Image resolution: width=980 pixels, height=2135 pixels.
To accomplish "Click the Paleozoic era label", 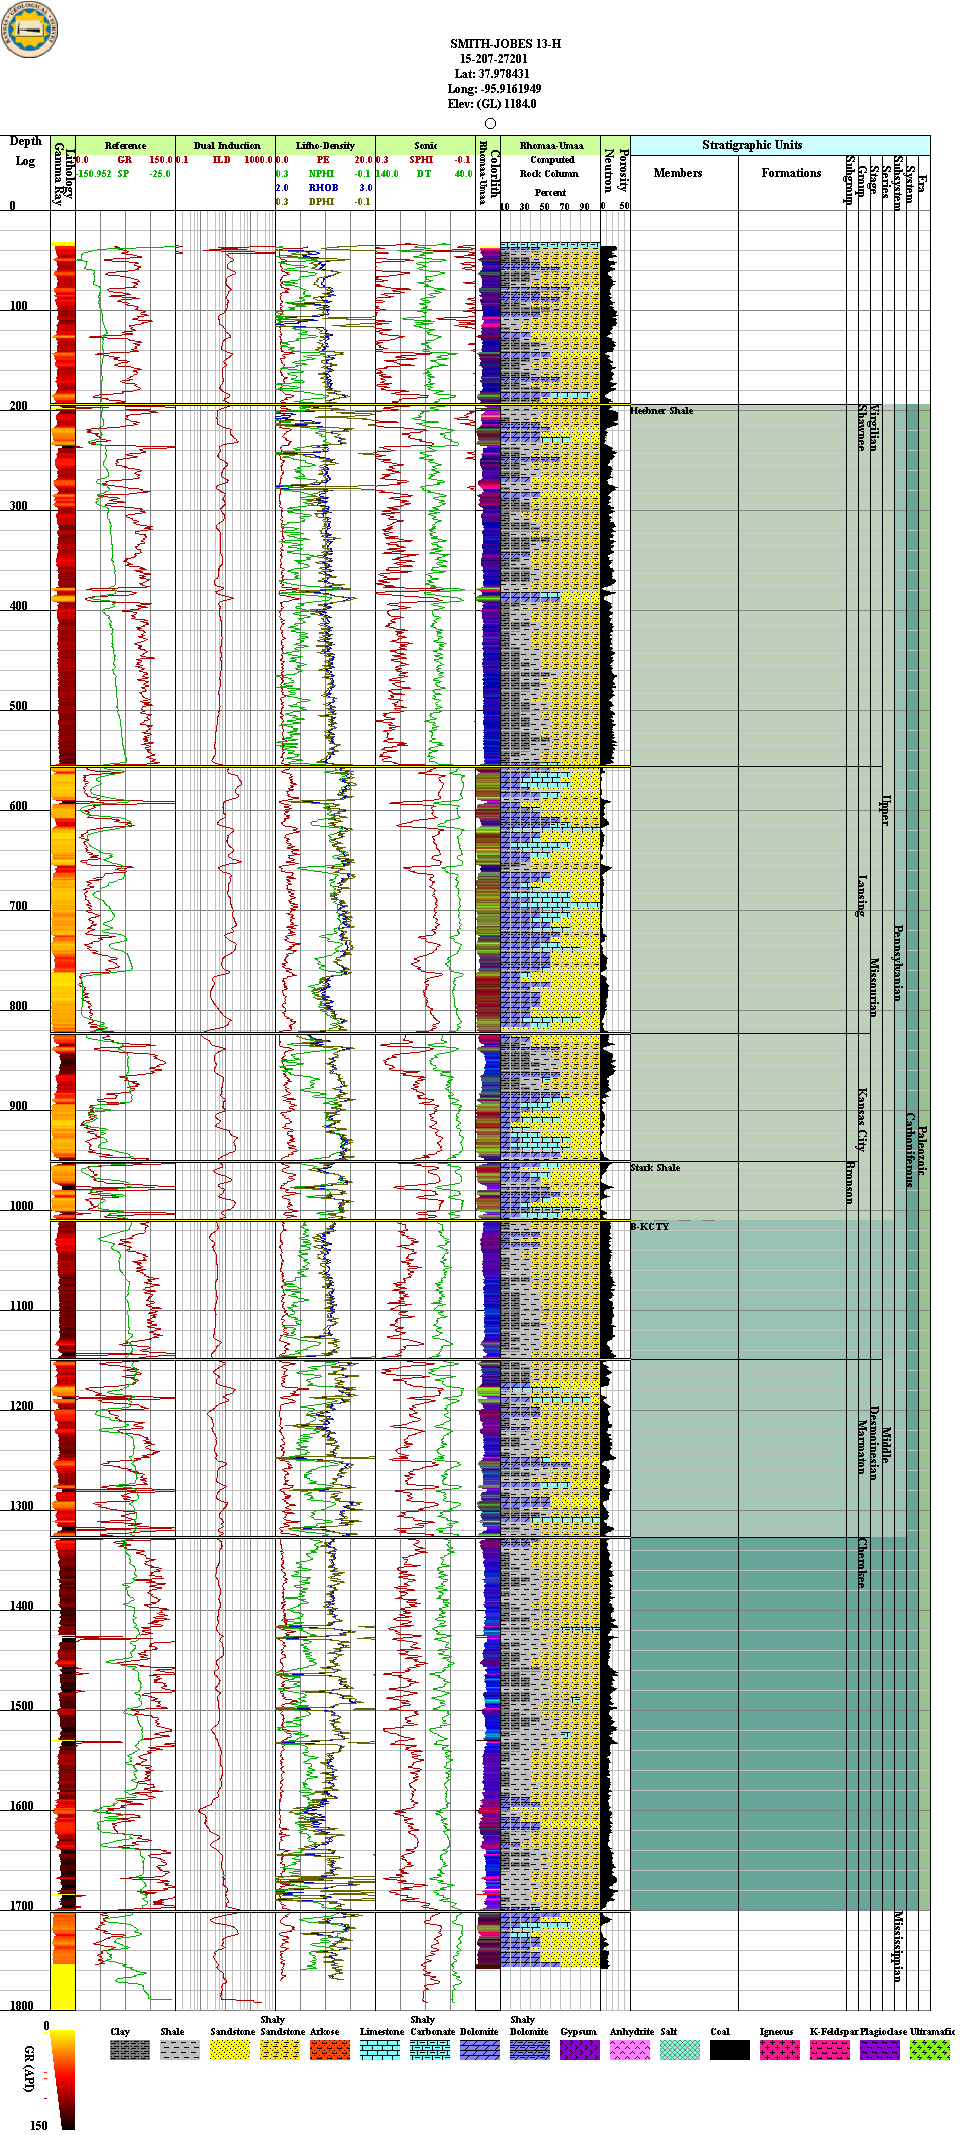I will coord(922,1151).
